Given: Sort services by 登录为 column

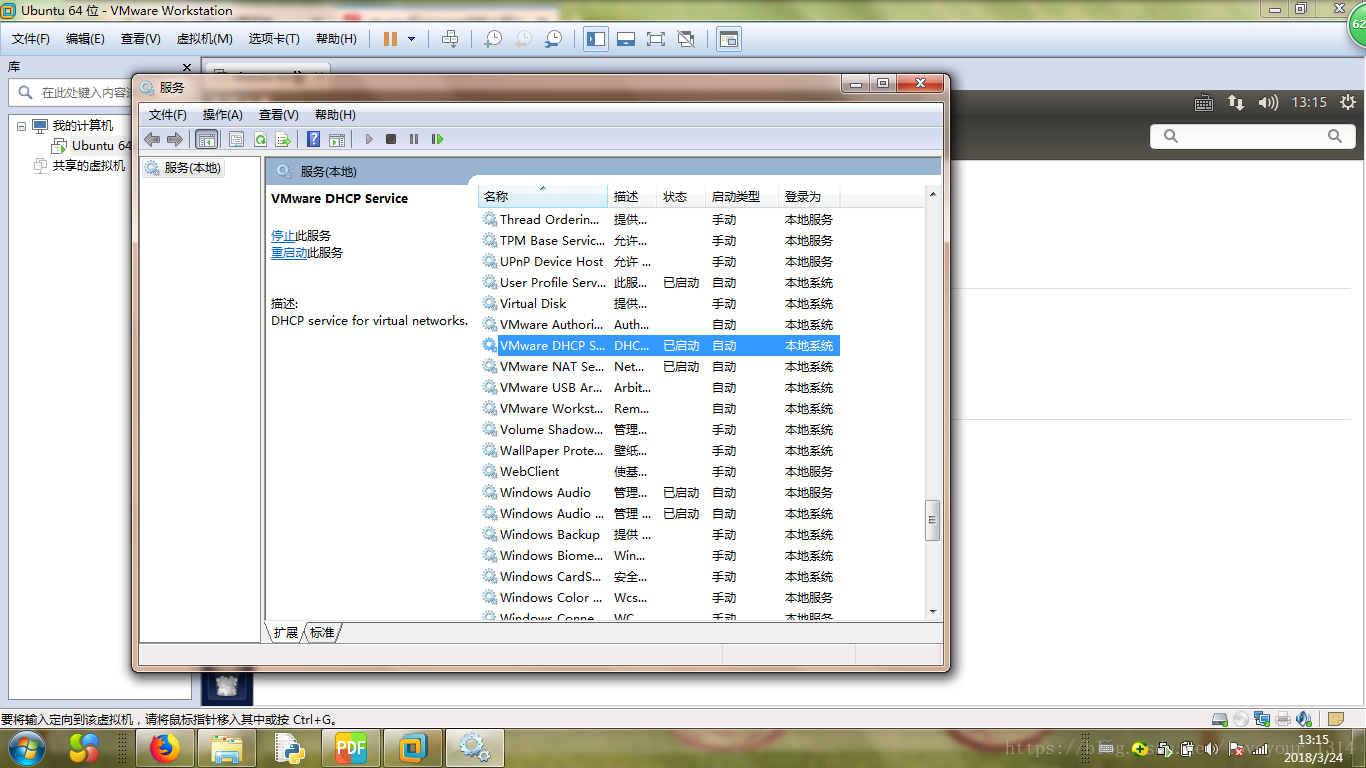Looking at the screenshot, I should [x=808, y=196].
